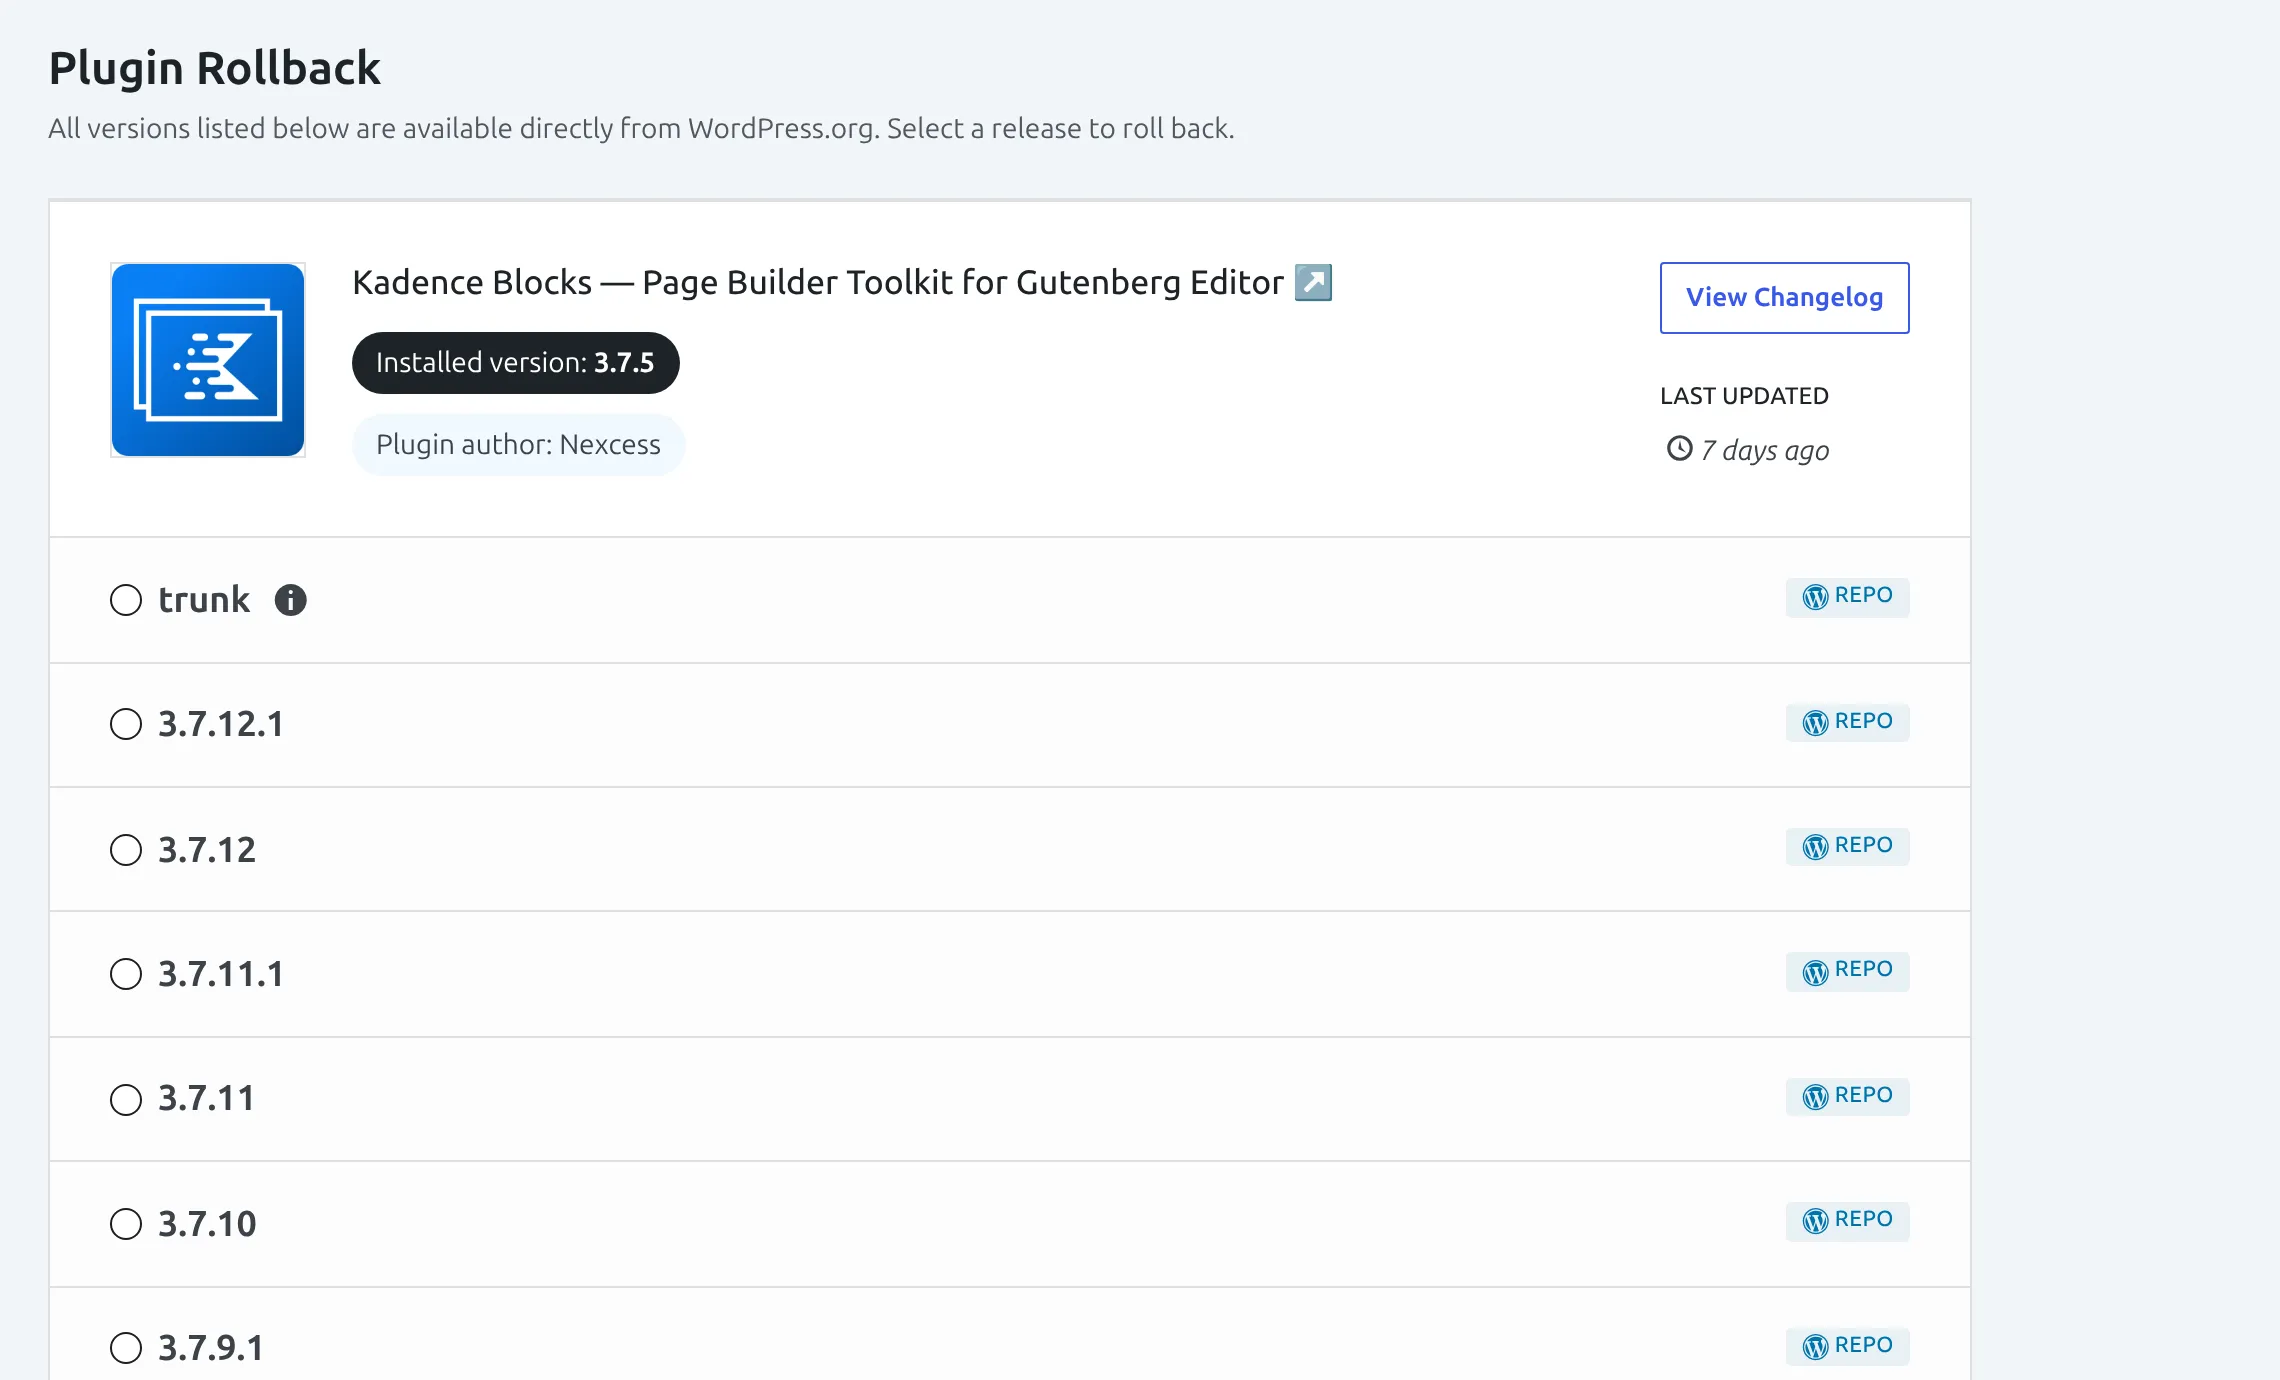Click the '3.7.11.1' version label
This screenshot has width=2280, height=1380.
point(221,974)
